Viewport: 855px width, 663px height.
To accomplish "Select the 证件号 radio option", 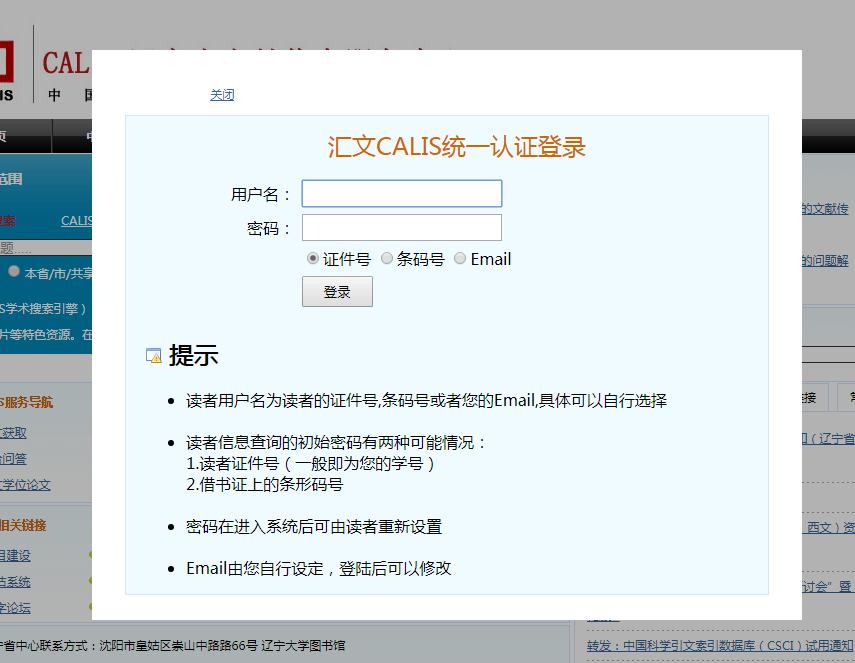I will pos(312,258).
